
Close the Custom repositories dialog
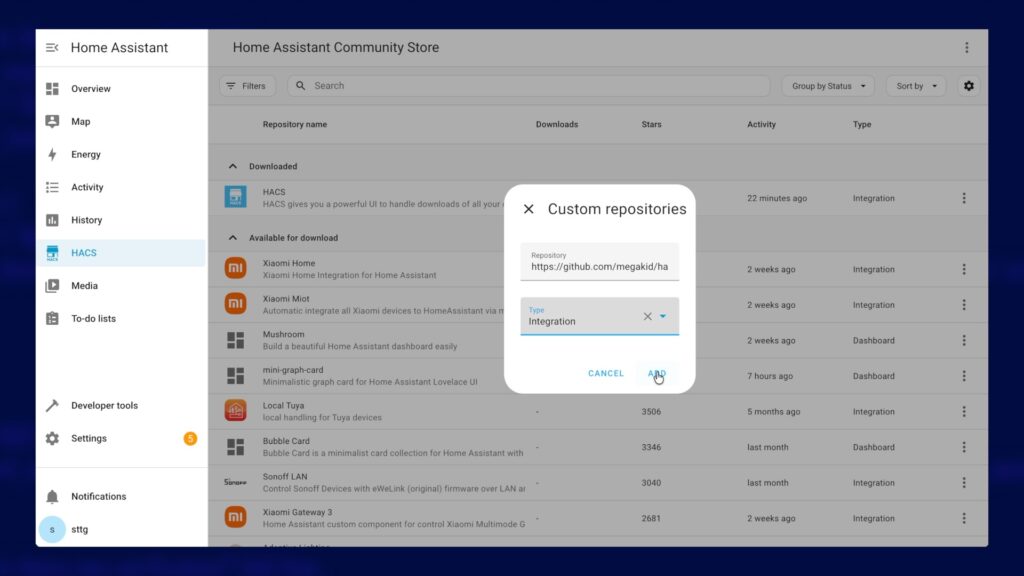tap(528, 209)
